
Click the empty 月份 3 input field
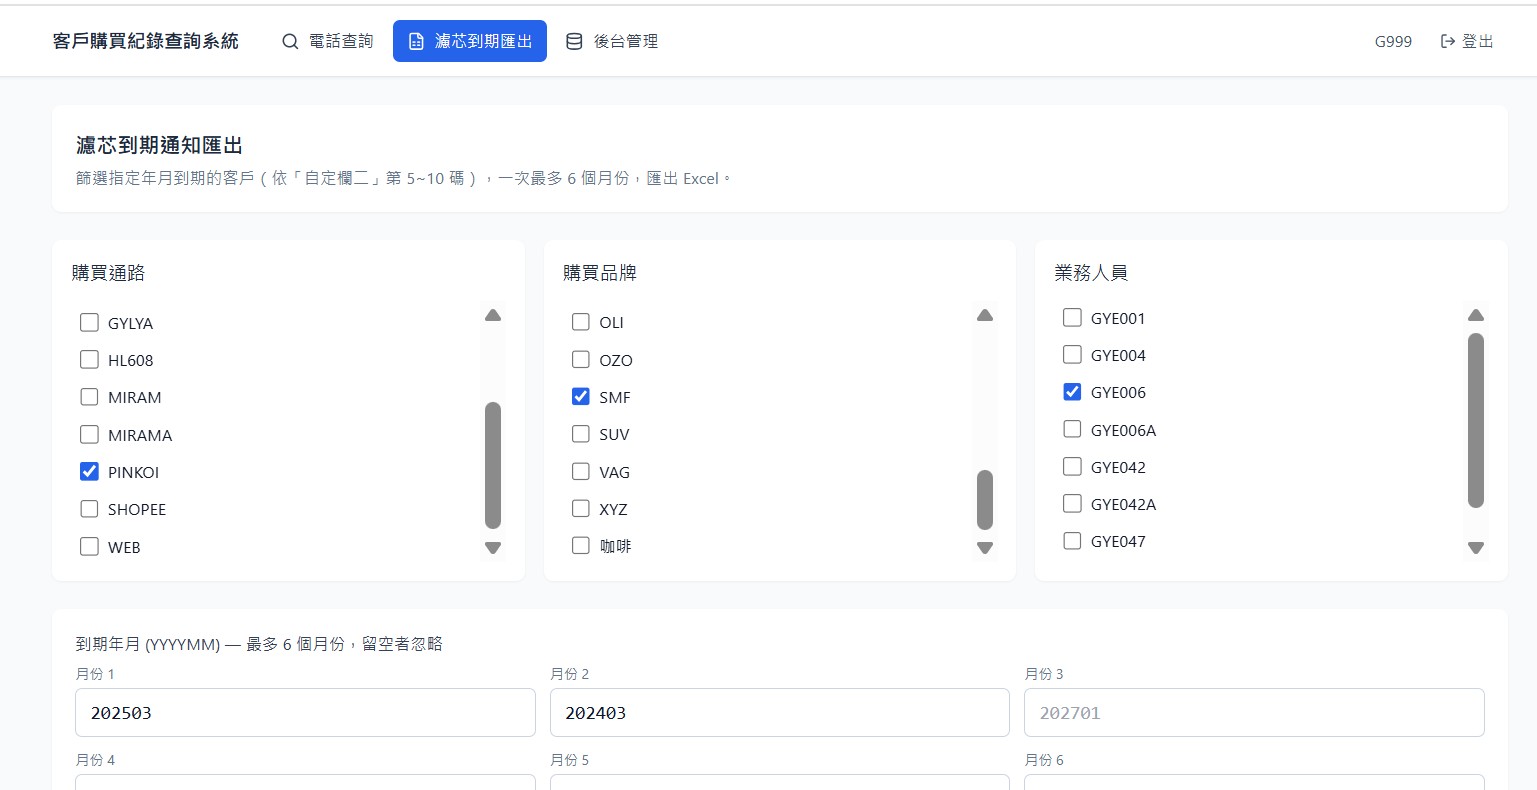(1254, 713)
